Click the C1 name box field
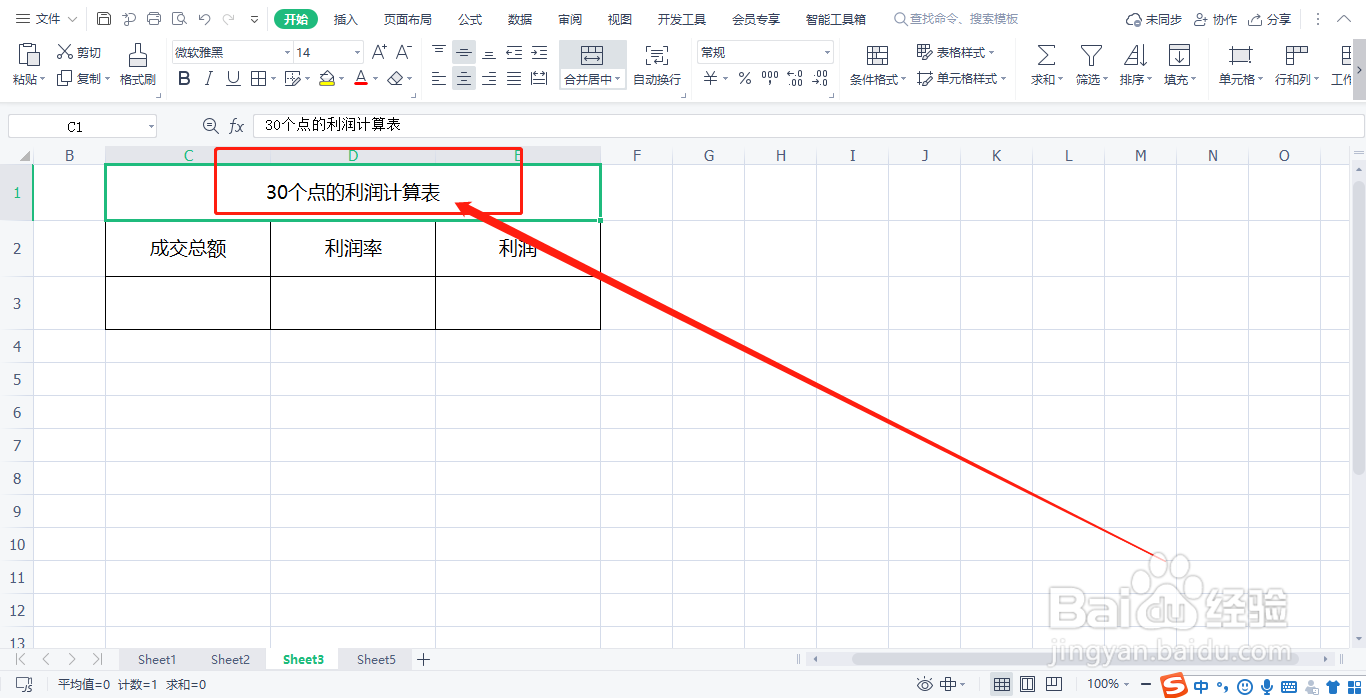The height and width of the screenshot is (698, 1366). pyautogui.click(x=80, y=124)
